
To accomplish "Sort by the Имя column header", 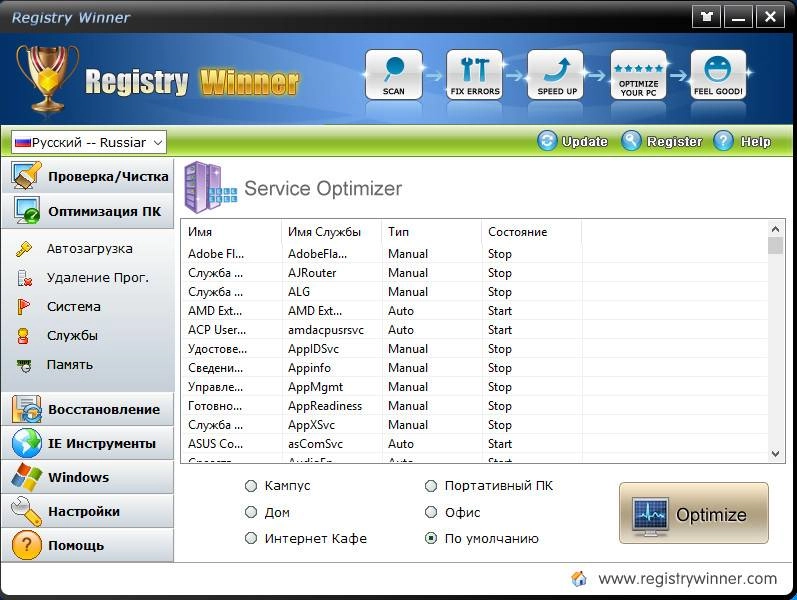I will (x=231, y=232).
